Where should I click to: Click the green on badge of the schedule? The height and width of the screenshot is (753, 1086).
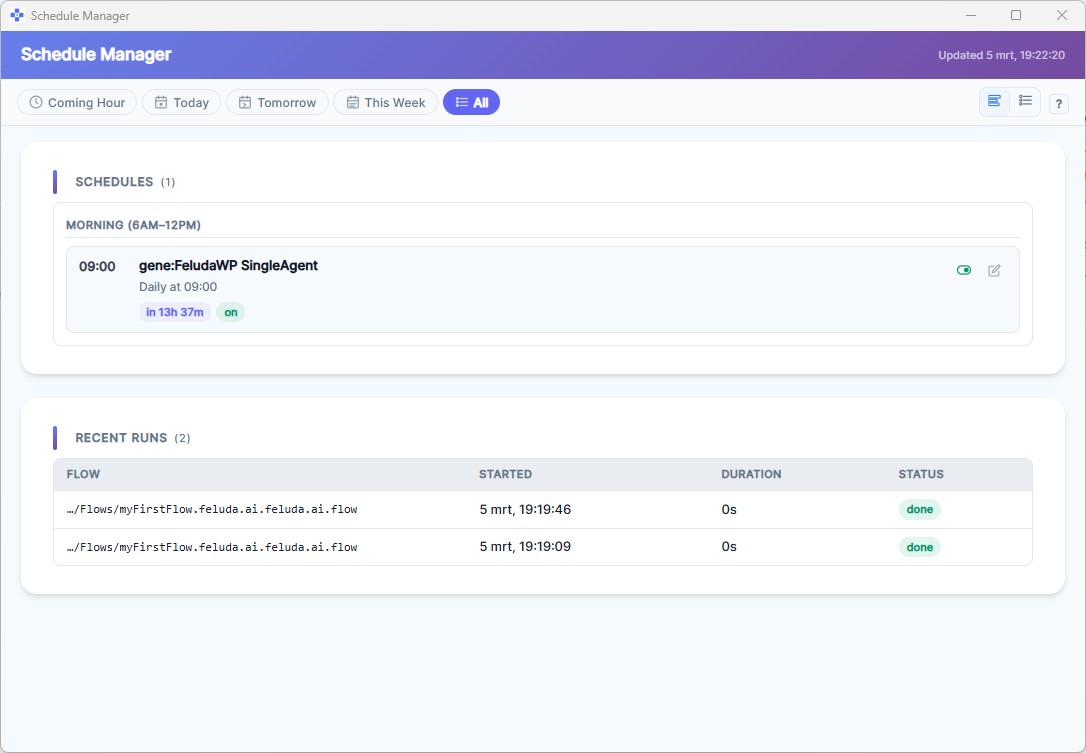(230, 312)
